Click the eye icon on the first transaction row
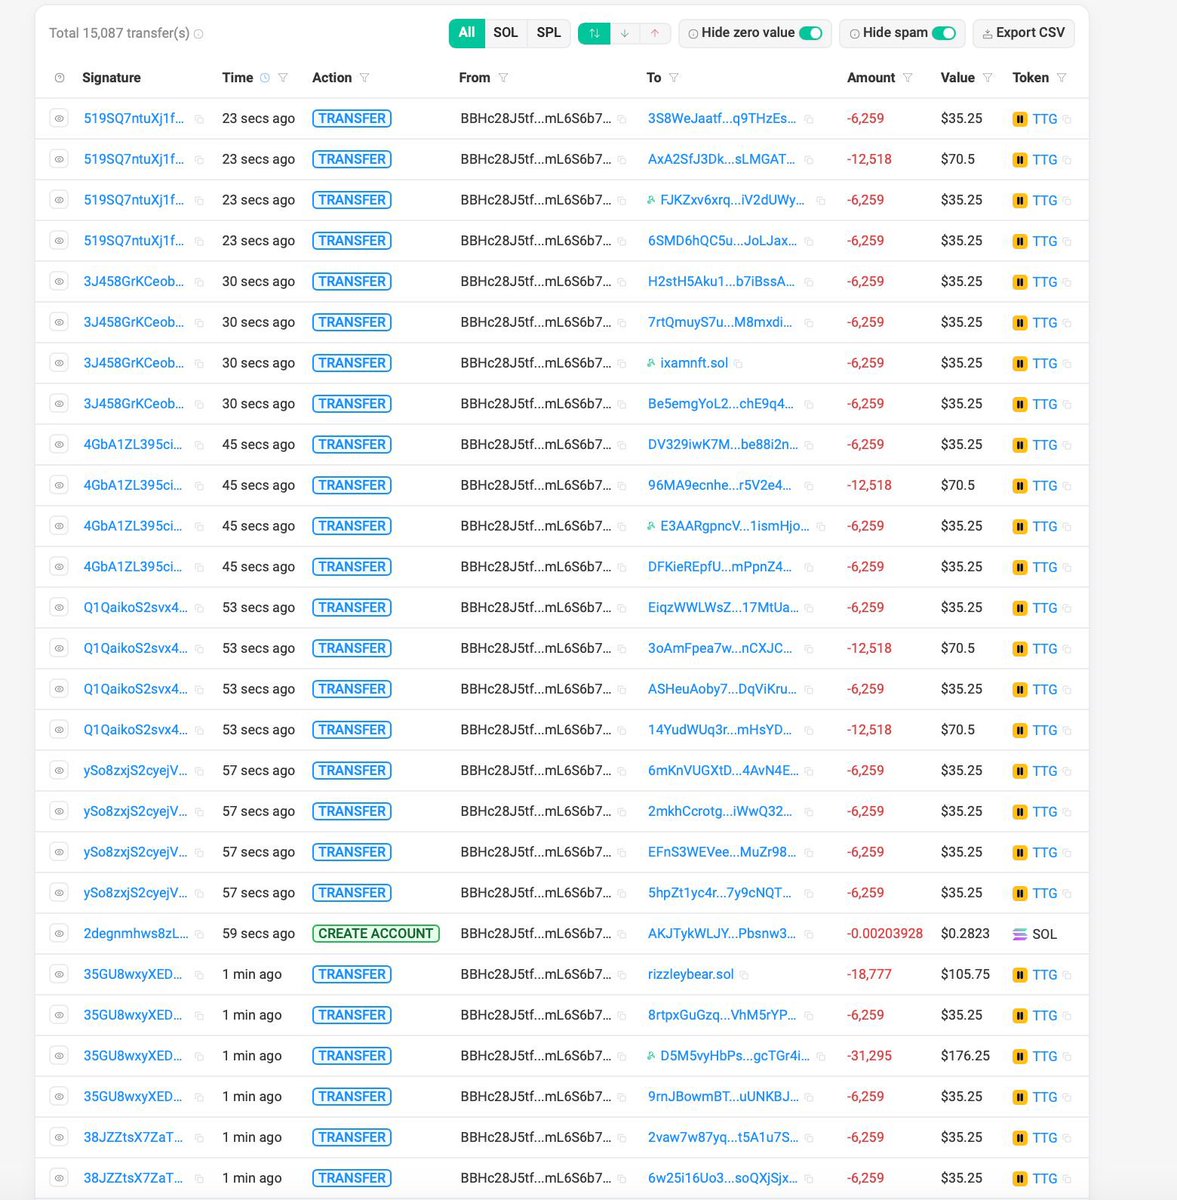 pos(59,118)
